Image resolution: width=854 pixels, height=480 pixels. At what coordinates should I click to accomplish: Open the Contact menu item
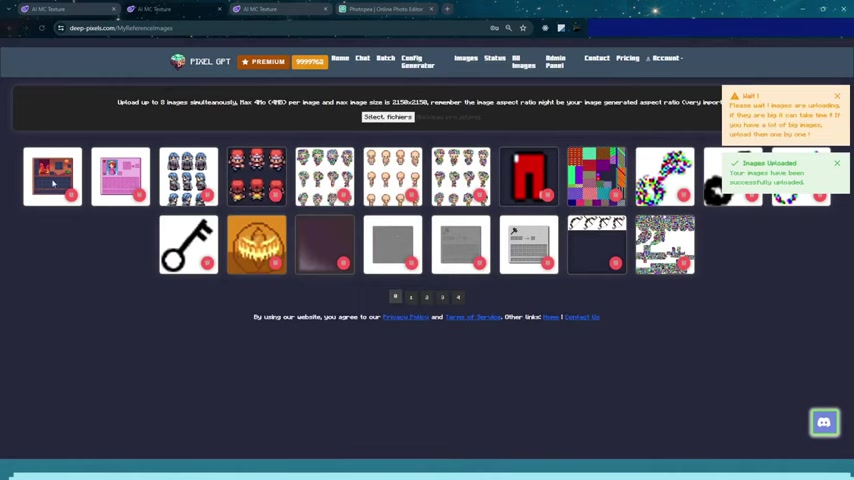click(x=597, y=58)
